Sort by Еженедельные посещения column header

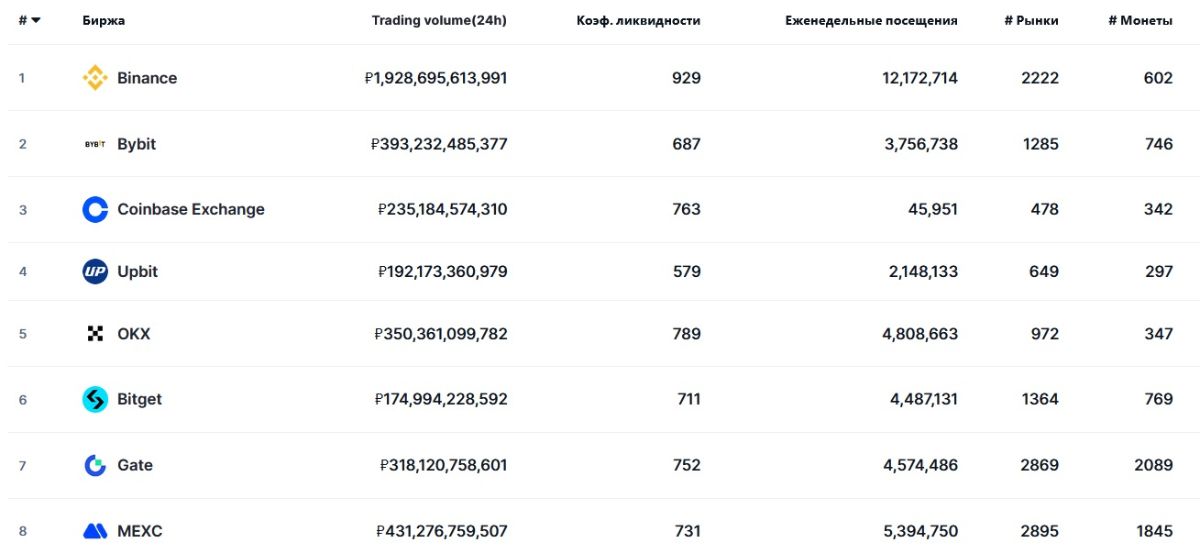click(x=871, y=21)
